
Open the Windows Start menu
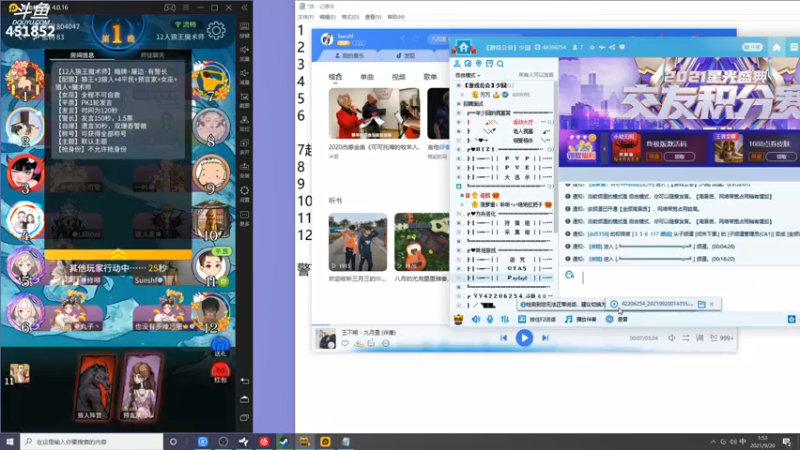pyautogui.click(x=9, y=442)
